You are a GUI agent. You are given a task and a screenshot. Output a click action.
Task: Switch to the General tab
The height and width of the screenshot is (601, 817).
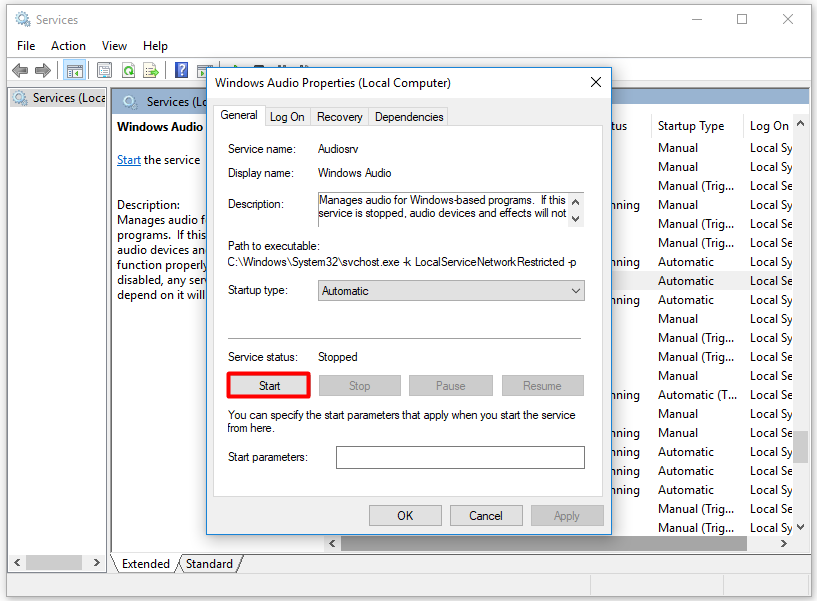(239, 115)
